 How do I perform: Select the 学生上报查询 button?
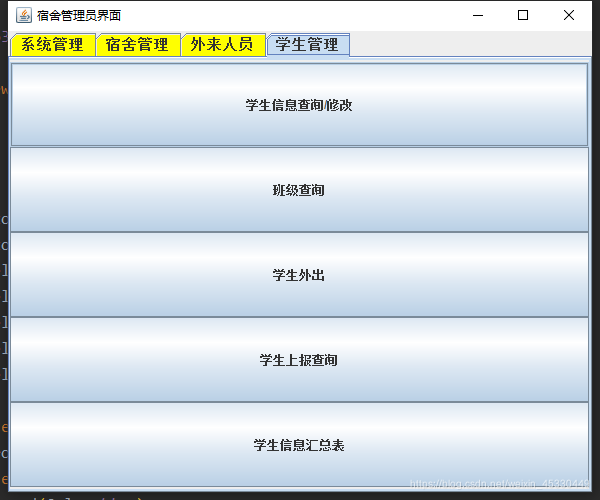tap(299, 360)
